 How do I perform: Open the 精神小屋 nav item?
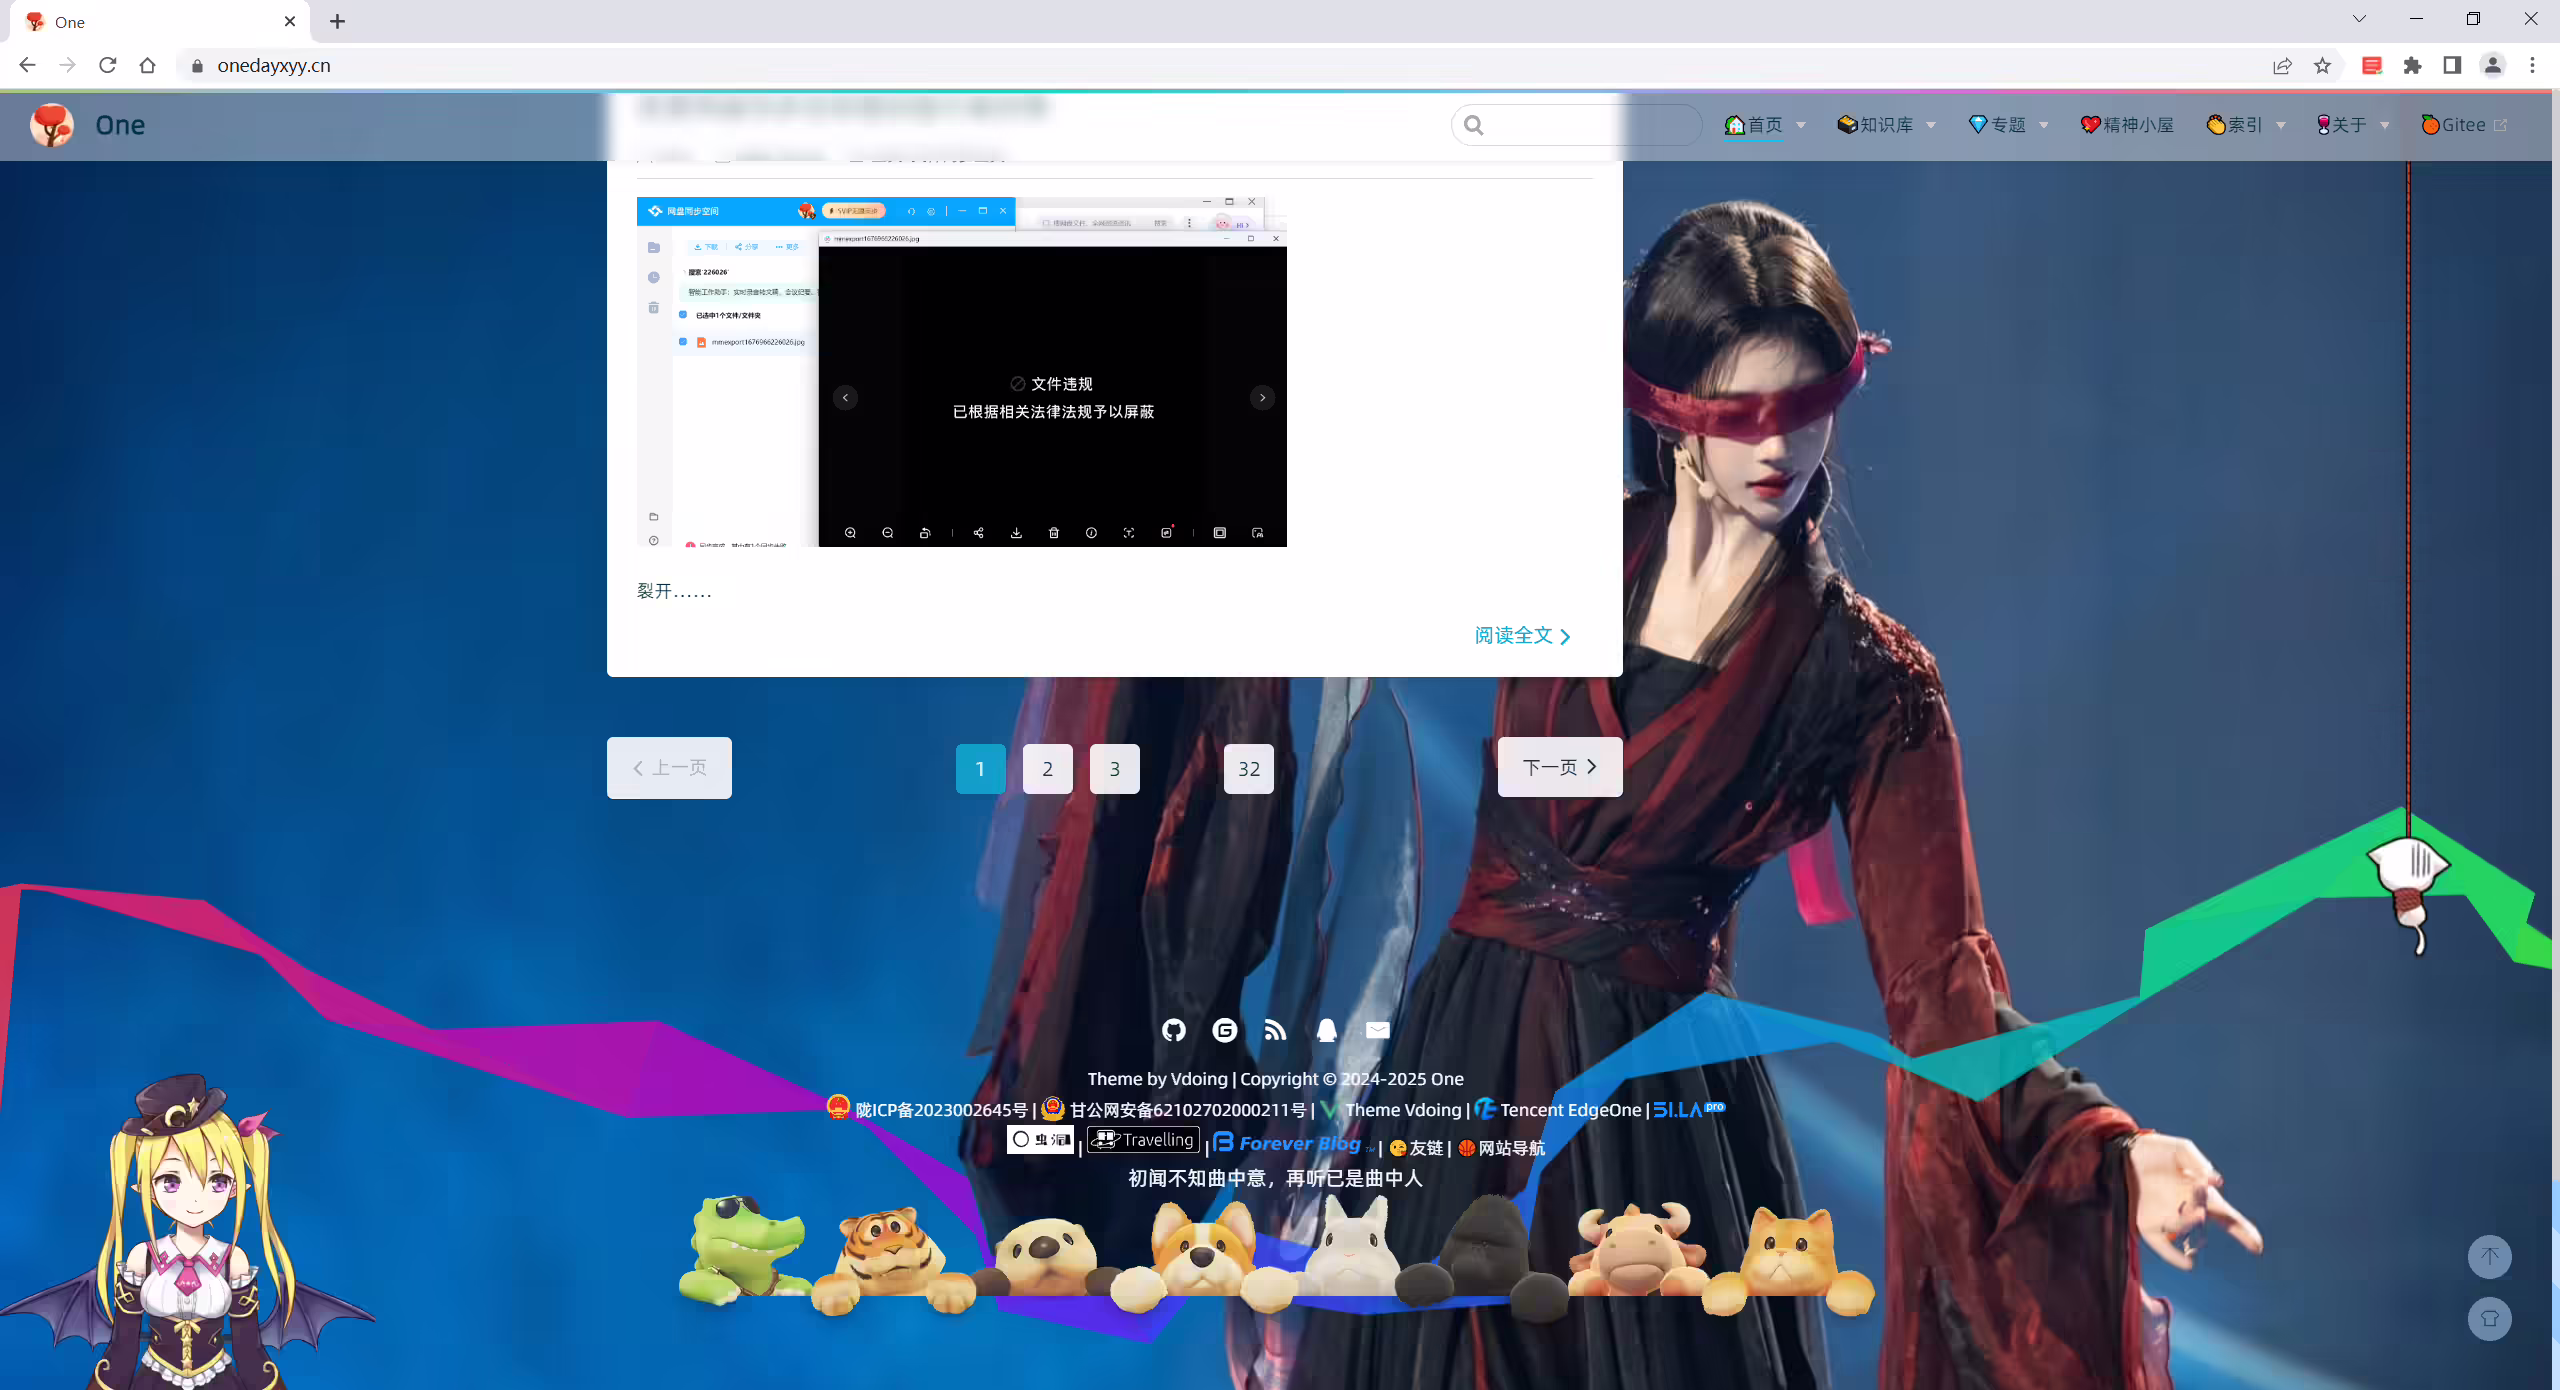[2127, 125]
